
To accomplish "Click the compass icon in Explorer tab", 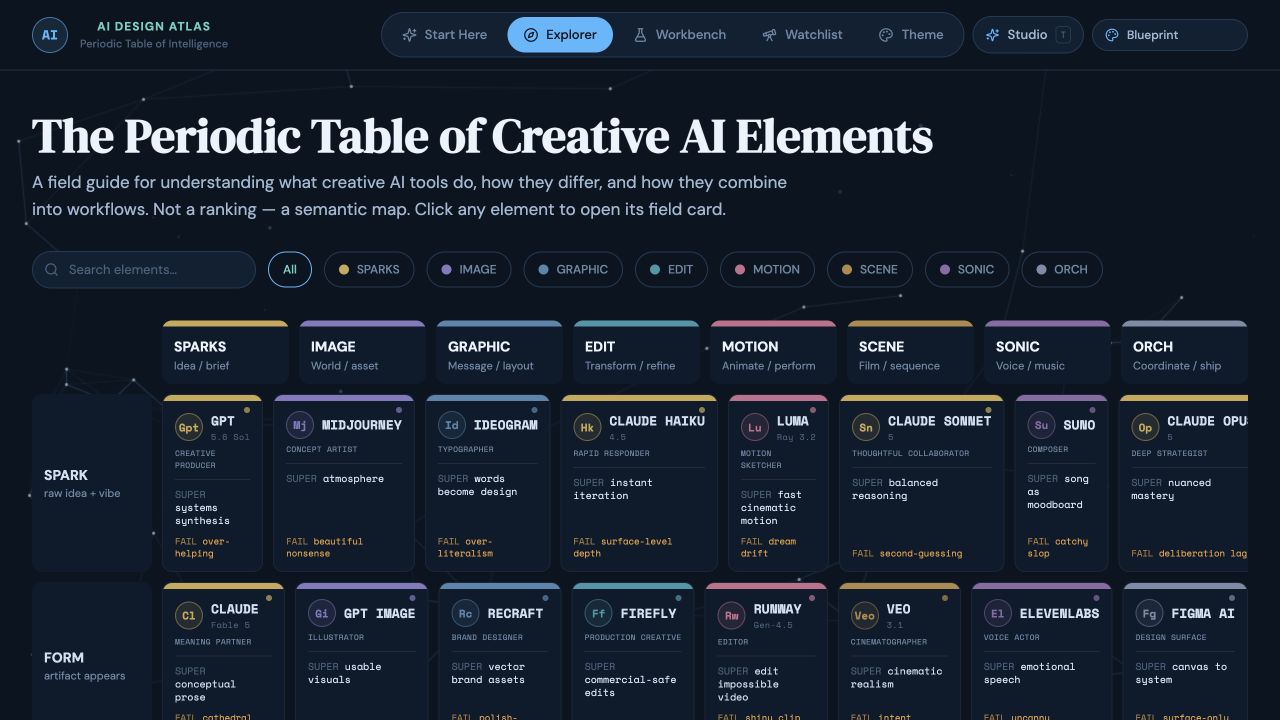I will pos(531,35).
